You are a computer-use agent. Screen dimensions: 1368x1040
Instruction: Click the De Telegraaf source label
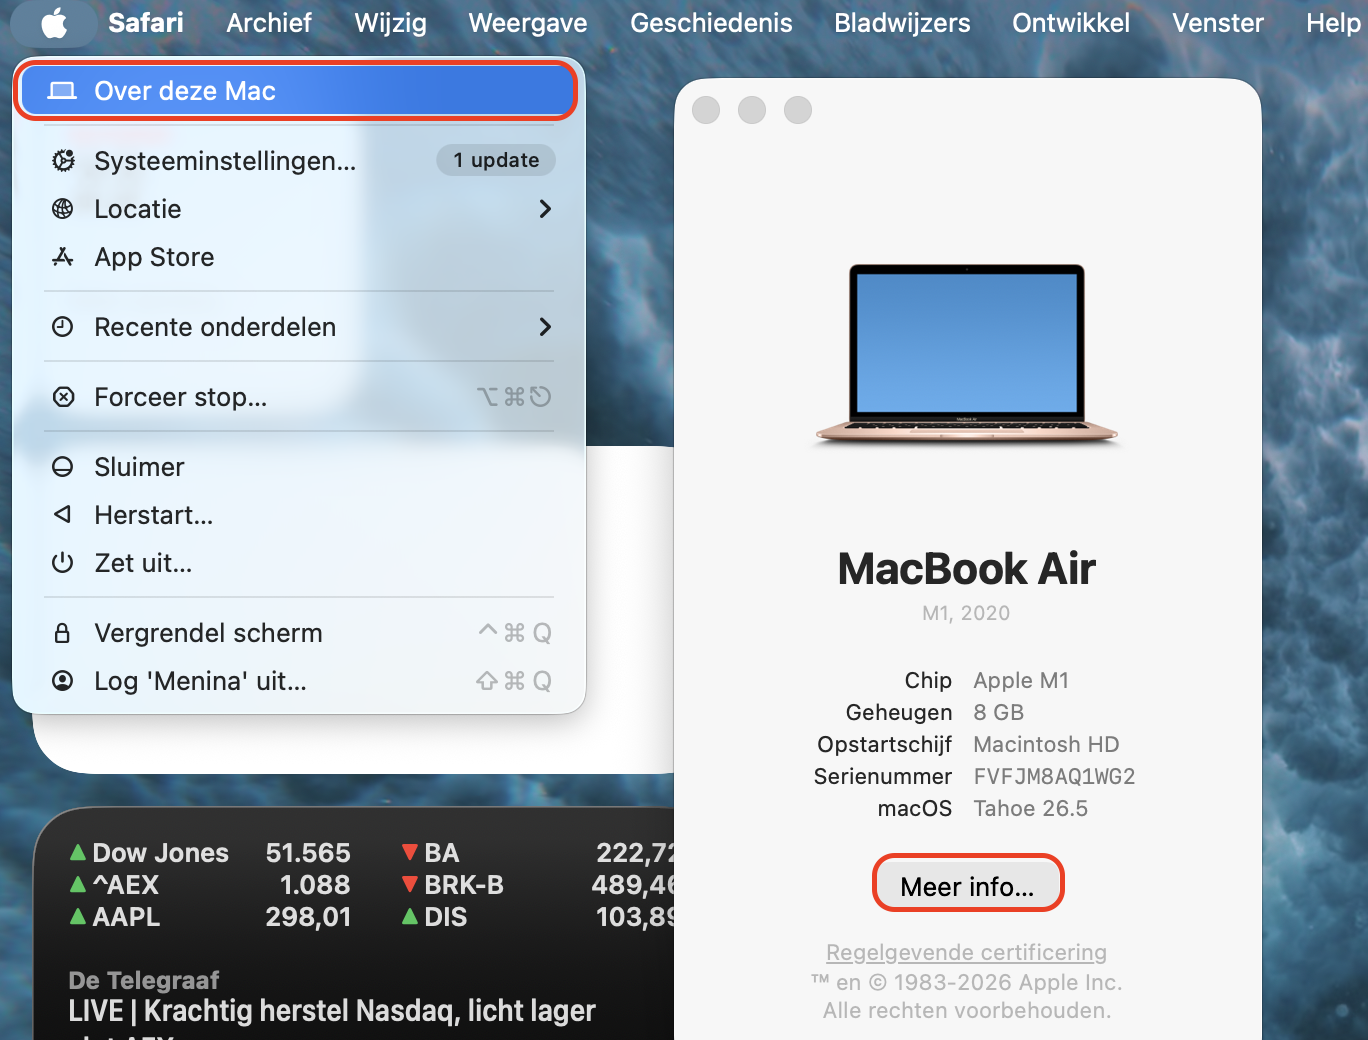click(143, 980)
